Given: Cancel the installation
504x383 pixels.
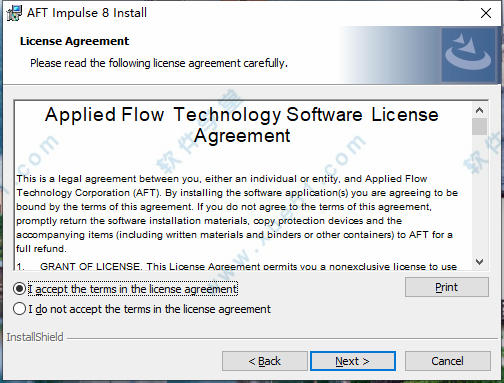Looking at the screenshot, I should pyautogui.click(x=447, y=361).
